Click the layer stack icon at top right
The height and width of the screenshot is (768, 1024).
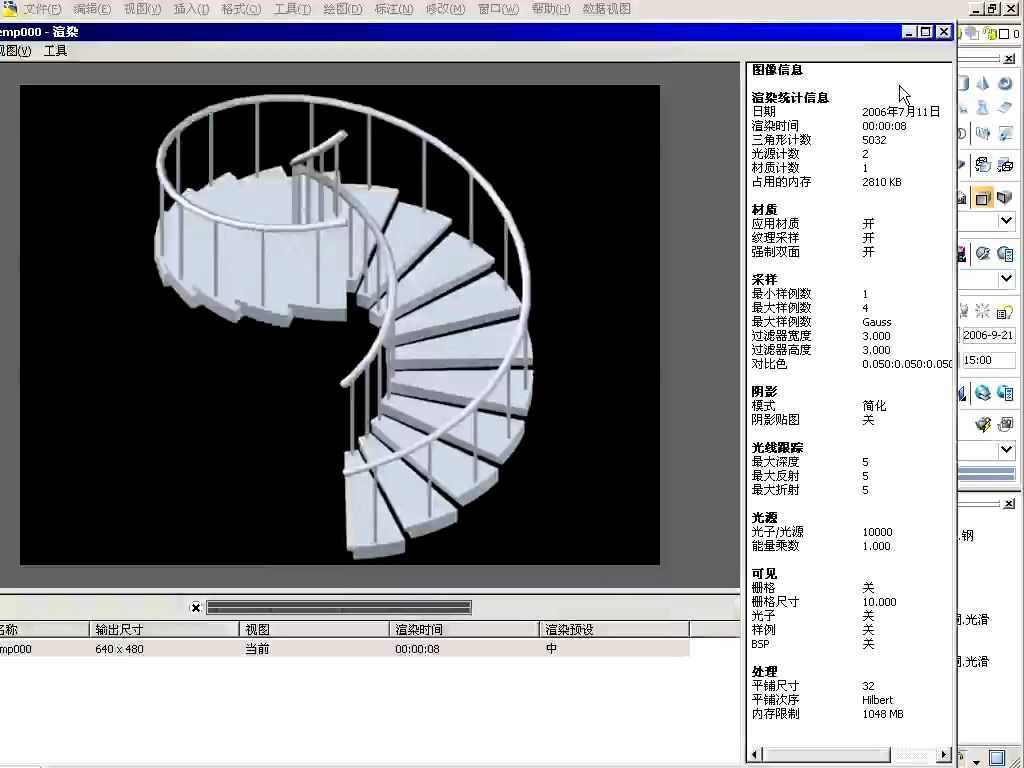pos(973,33)
